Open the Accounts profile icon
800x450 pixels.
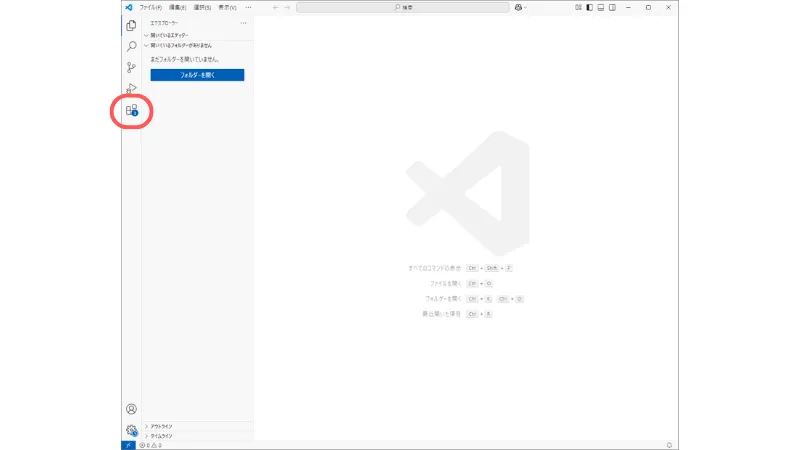[131, 409]
